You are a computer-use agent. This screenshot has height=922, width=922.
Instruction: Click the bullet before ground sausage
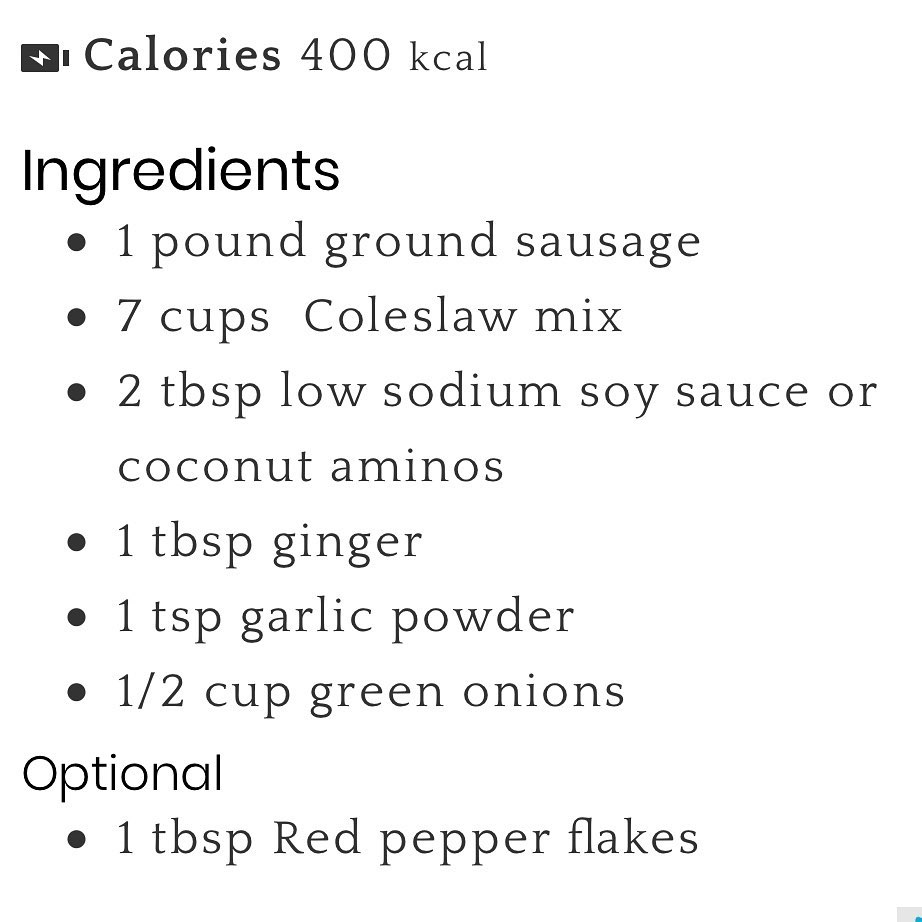(77, 243)
